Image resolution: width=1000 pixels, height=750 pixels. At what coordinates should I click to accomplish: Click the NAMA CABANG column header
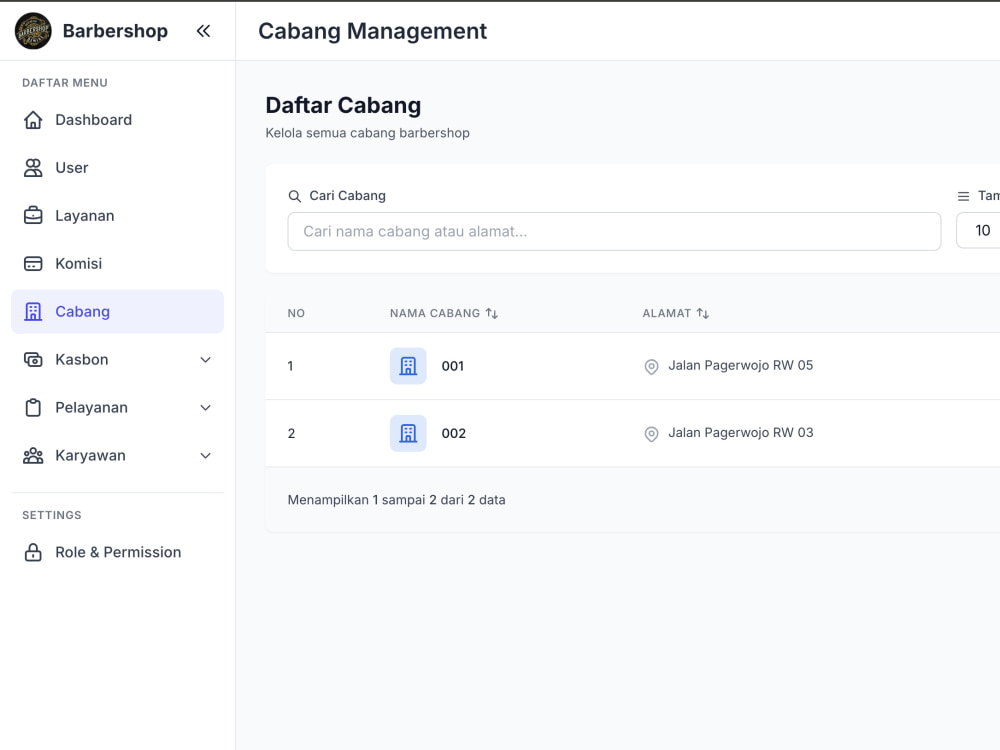click(x=435, y=313)
